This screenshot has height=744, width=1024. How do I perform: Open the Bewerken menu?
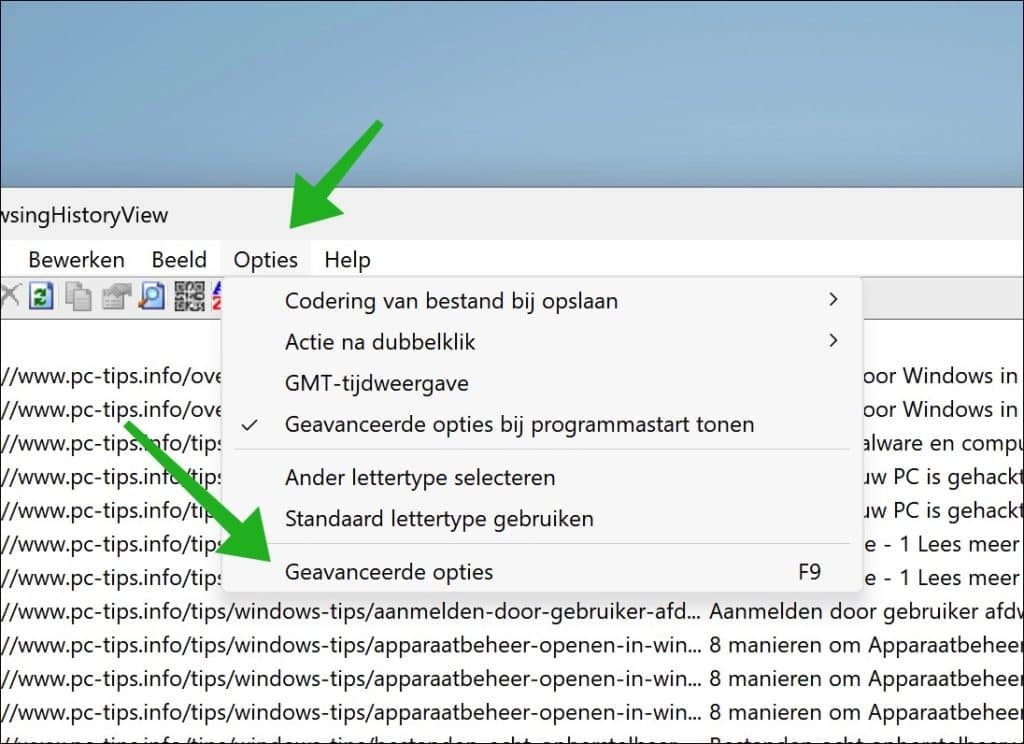[x=76, y=260]
